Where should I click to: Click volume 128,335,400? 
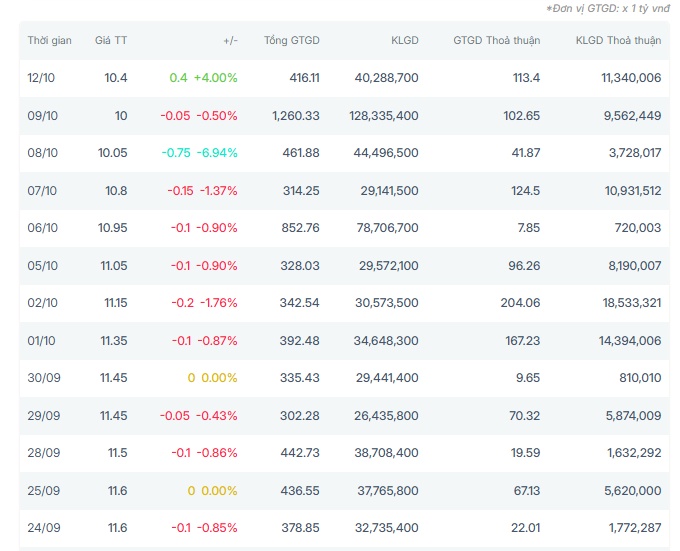pos(384,116)
